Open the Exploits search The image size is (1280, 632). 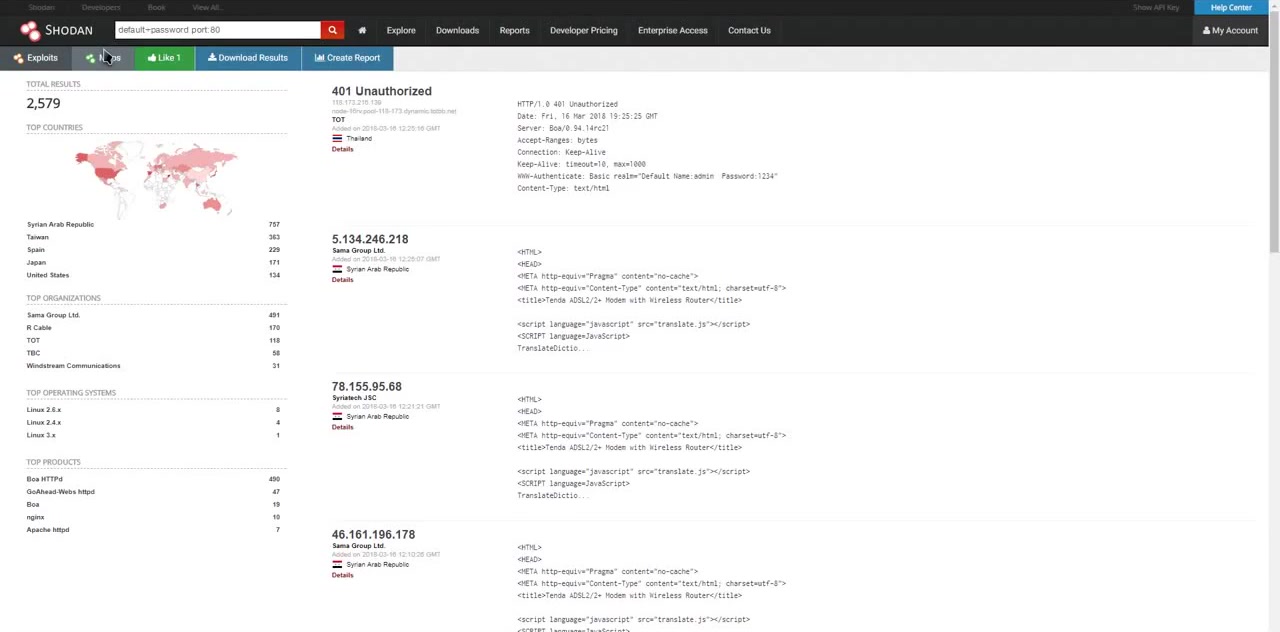[x=36, y=58]
